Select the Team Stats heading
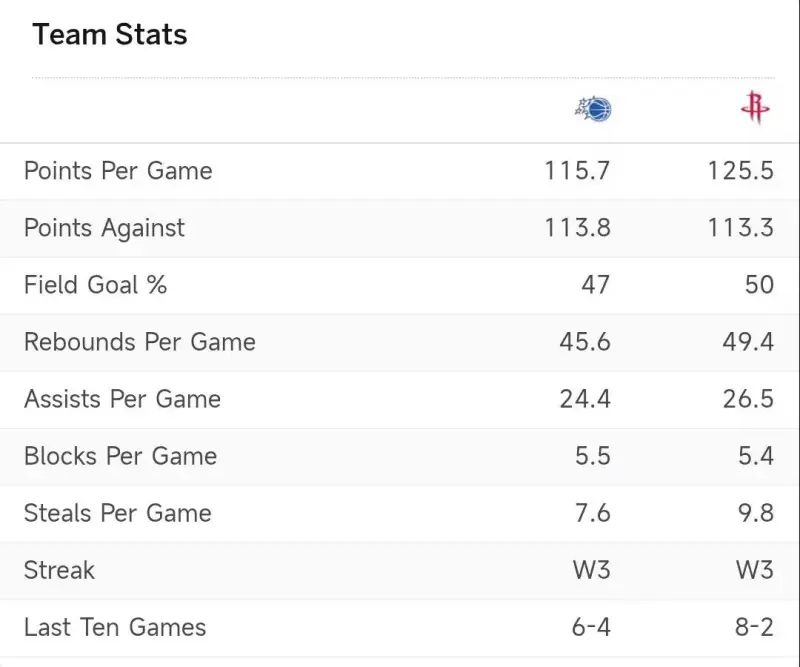This screenshot has width=800, height=667. (x=109, y=35)
